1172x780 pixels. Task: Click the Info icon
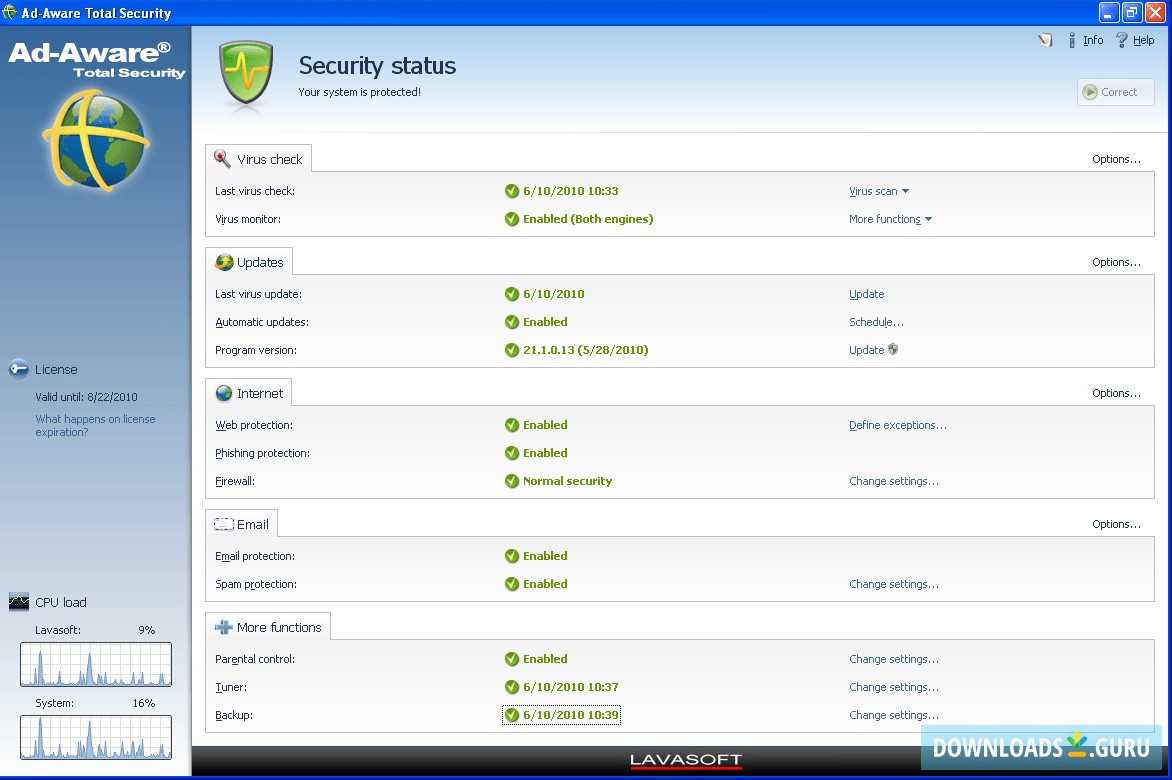1072,40
